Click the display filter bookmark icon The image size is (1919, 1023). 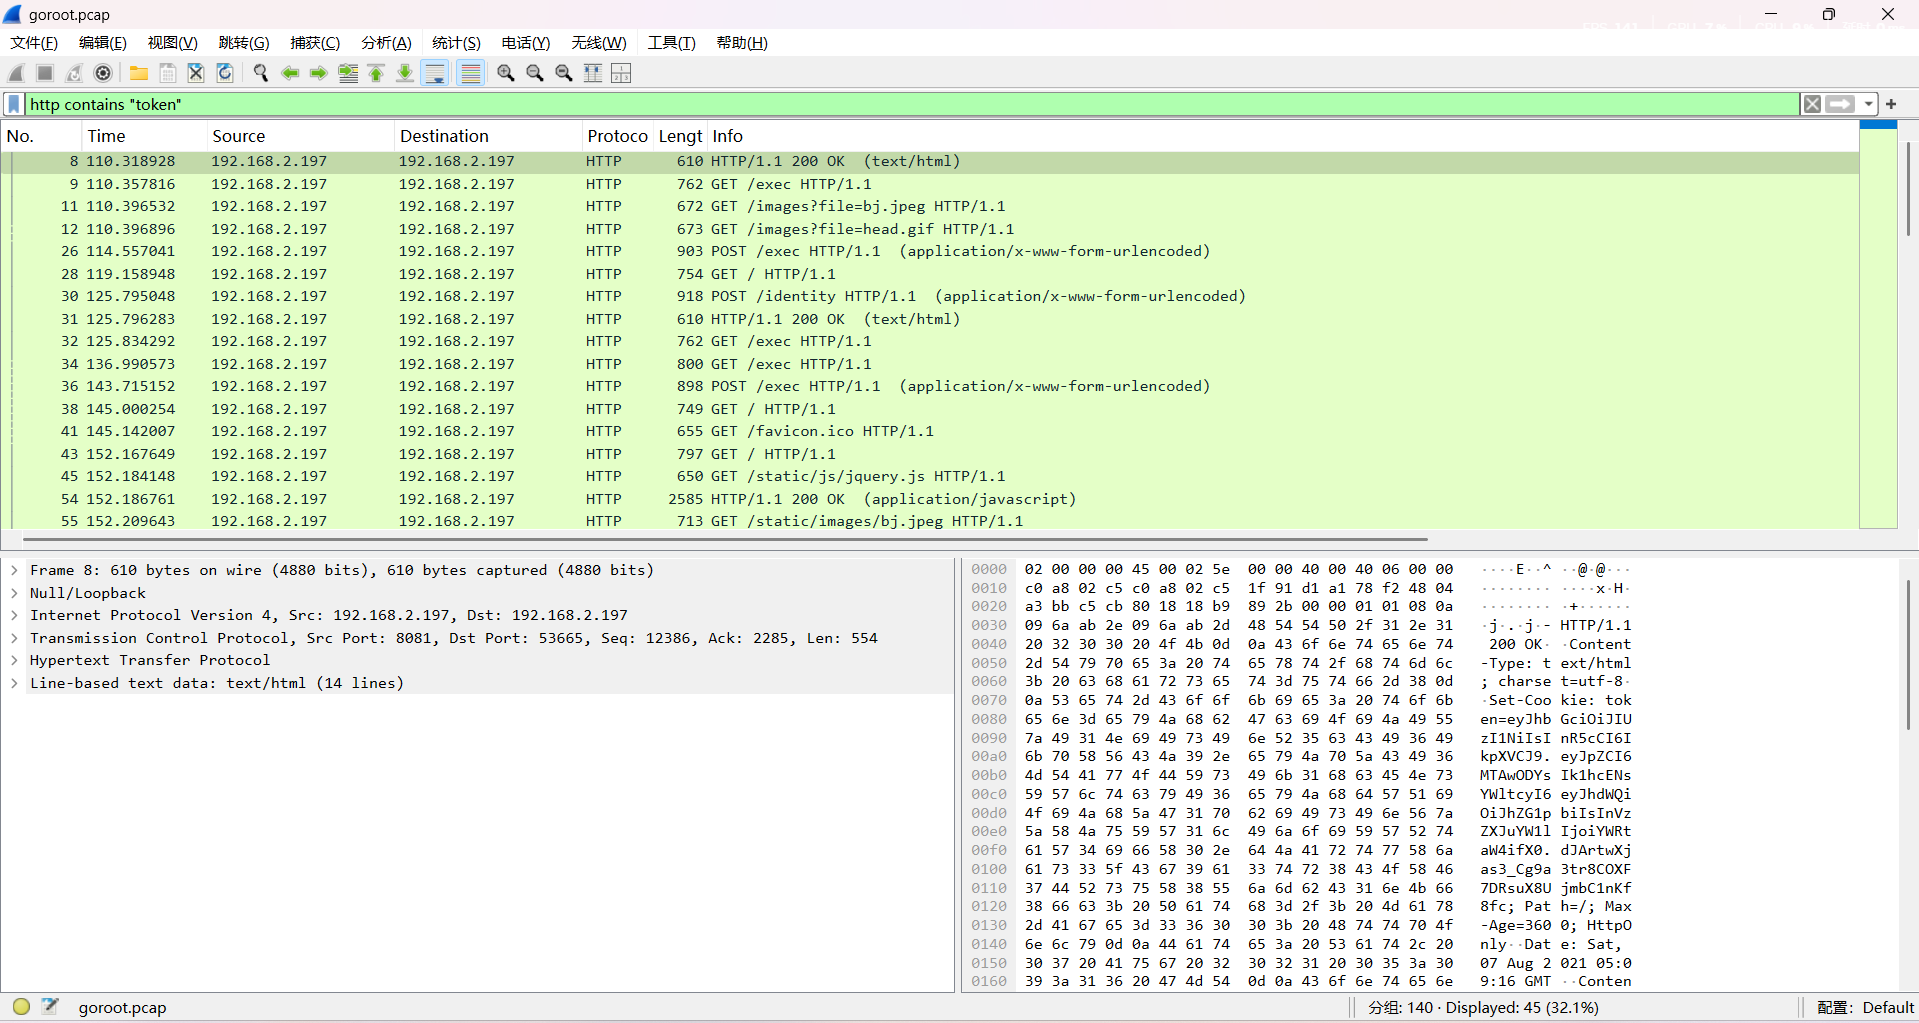[14, 104]
